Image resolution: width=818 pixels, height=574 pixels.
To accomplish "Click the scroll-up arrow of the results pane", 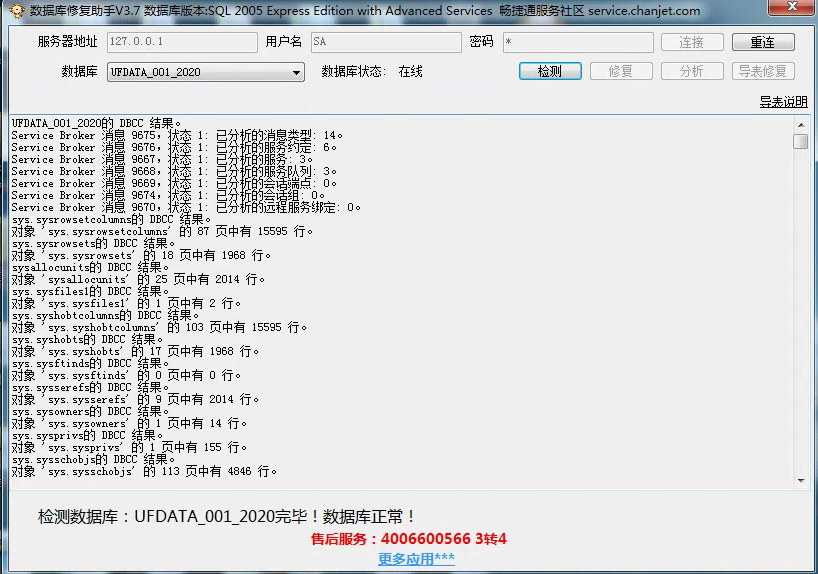I will [801, 125].
